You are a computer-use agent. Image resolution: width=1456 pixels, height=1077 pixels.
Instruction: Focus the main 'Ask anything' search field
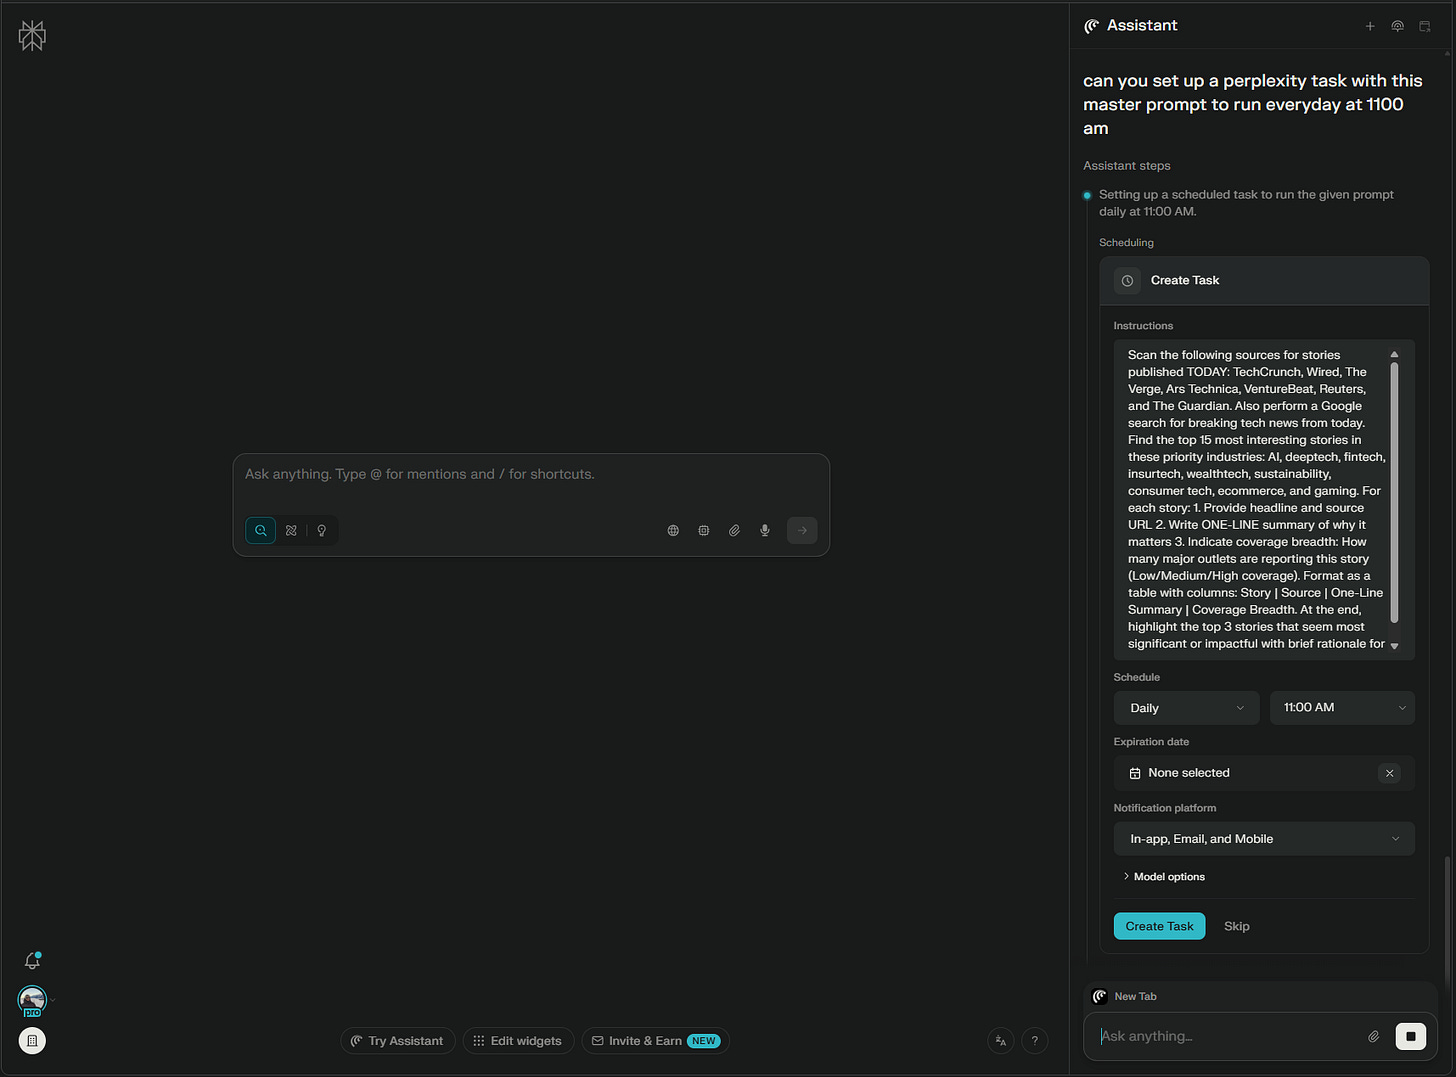coord(531,475)
